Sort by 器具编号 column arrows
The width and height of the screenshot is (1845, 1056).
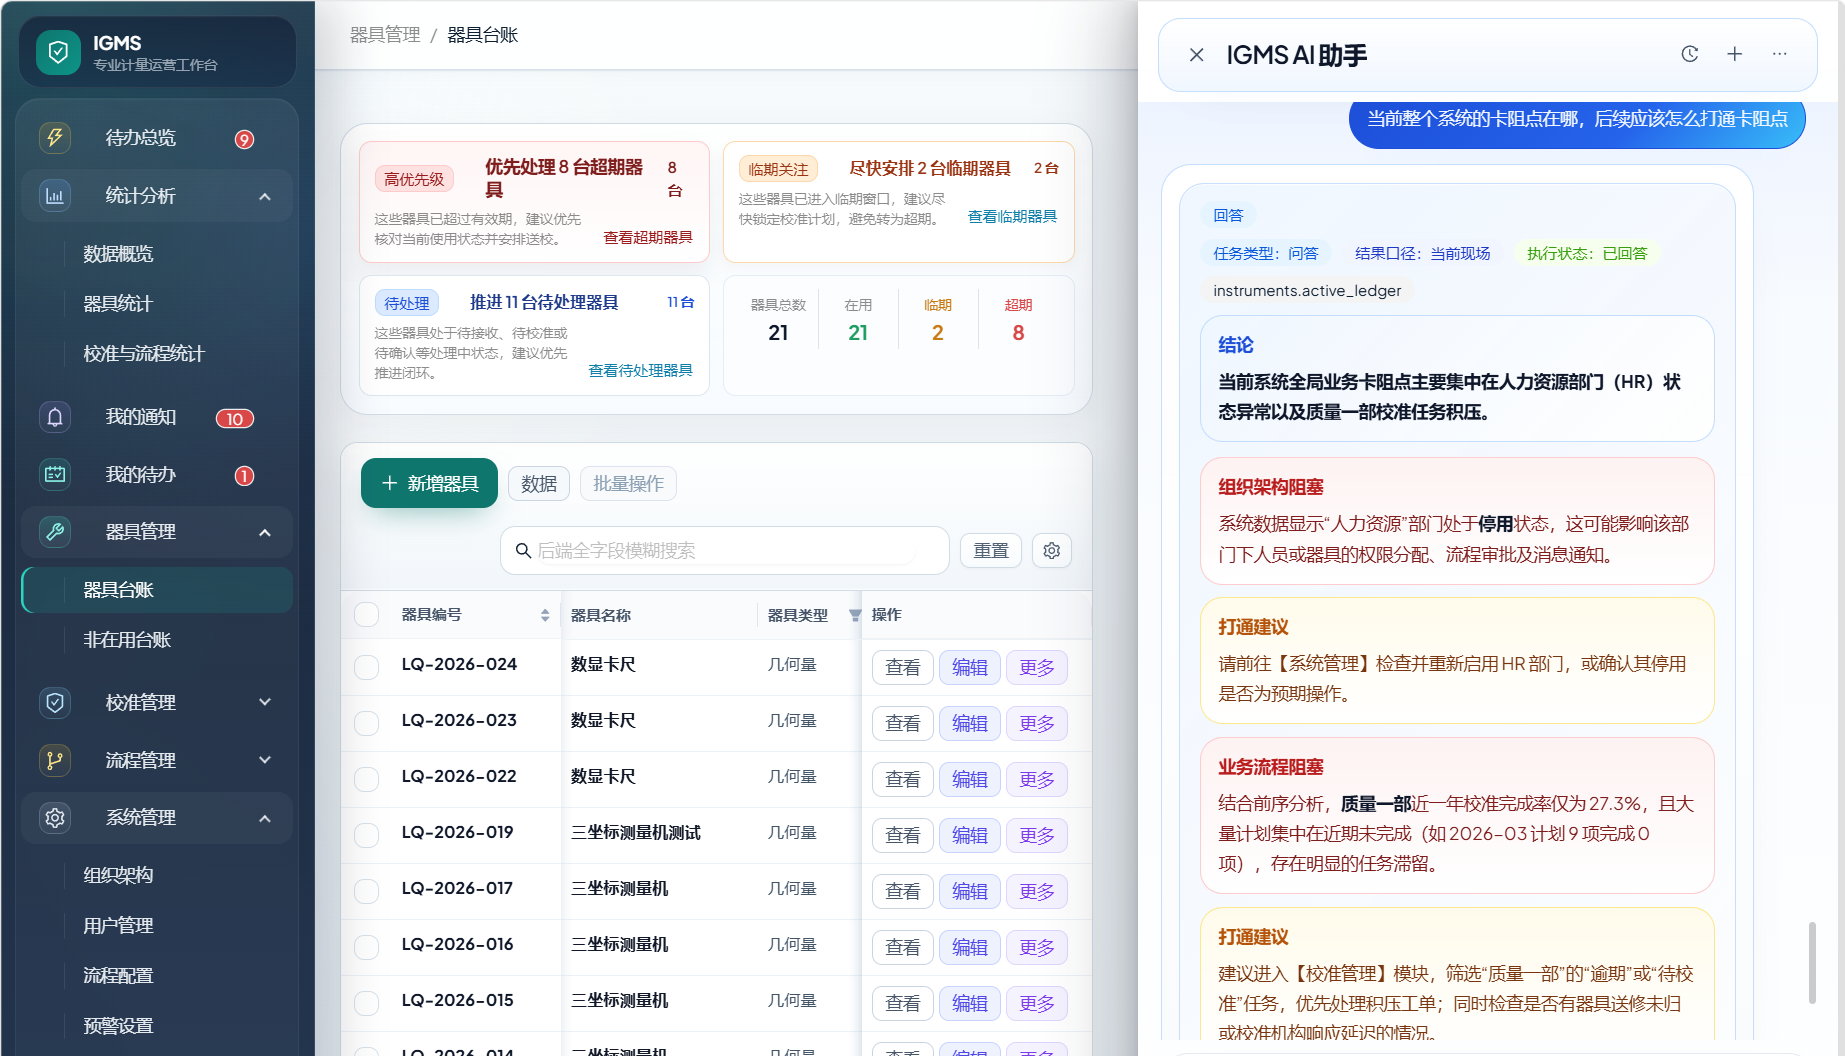[545, 615]
